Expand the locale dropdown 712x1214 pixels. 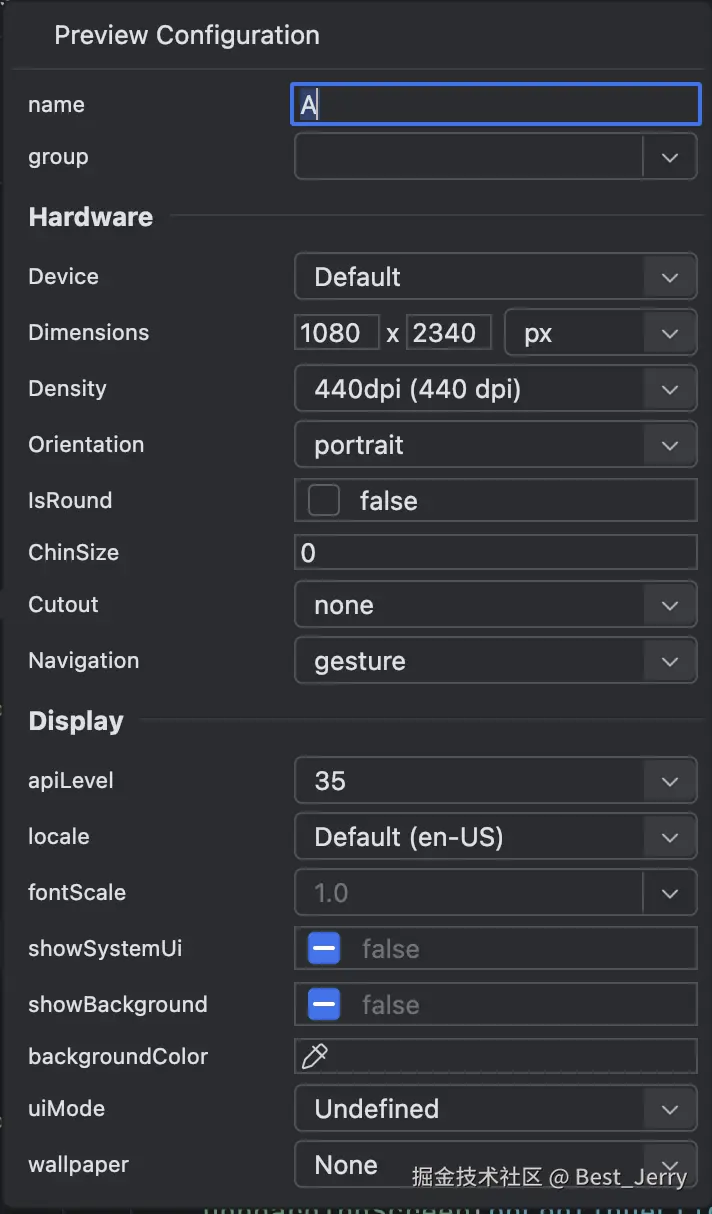[x=670, y=837]
